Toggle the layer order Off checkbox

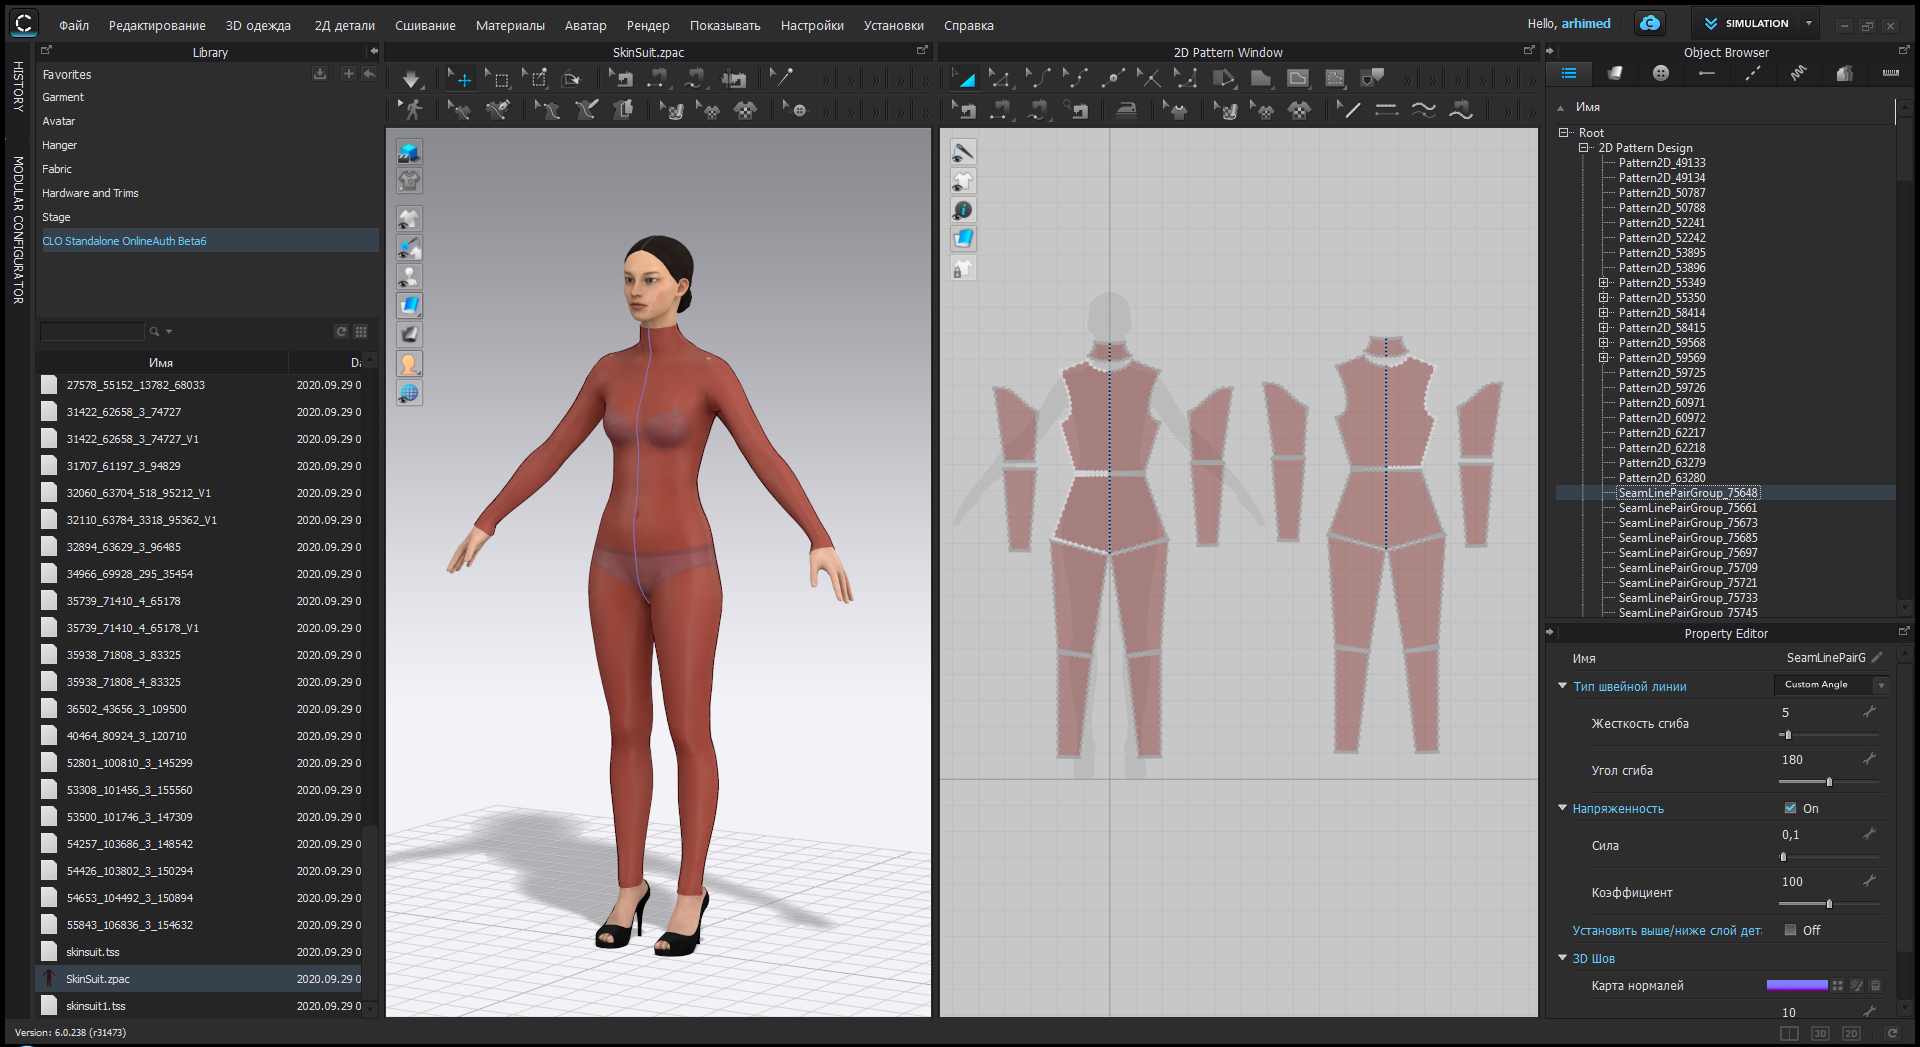pyautogui.click(x=1790, y=930)
